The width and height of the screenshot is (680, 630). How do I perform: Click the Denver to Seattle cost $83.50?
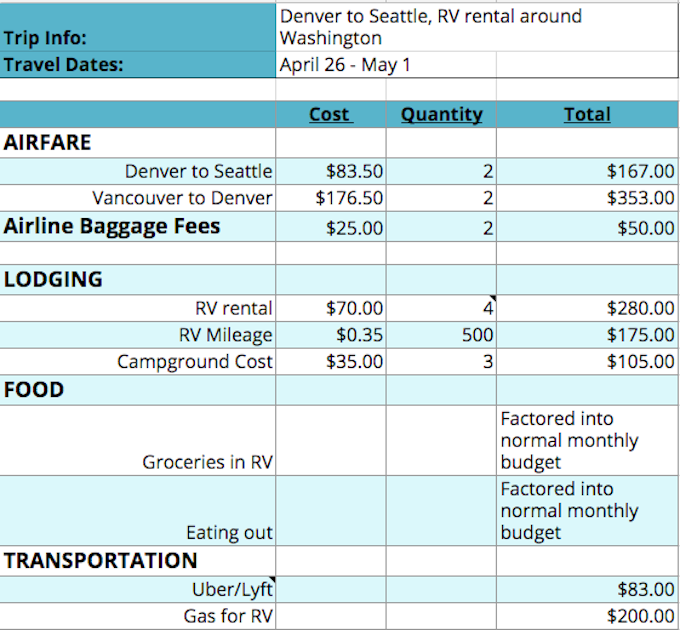point(354,172)
